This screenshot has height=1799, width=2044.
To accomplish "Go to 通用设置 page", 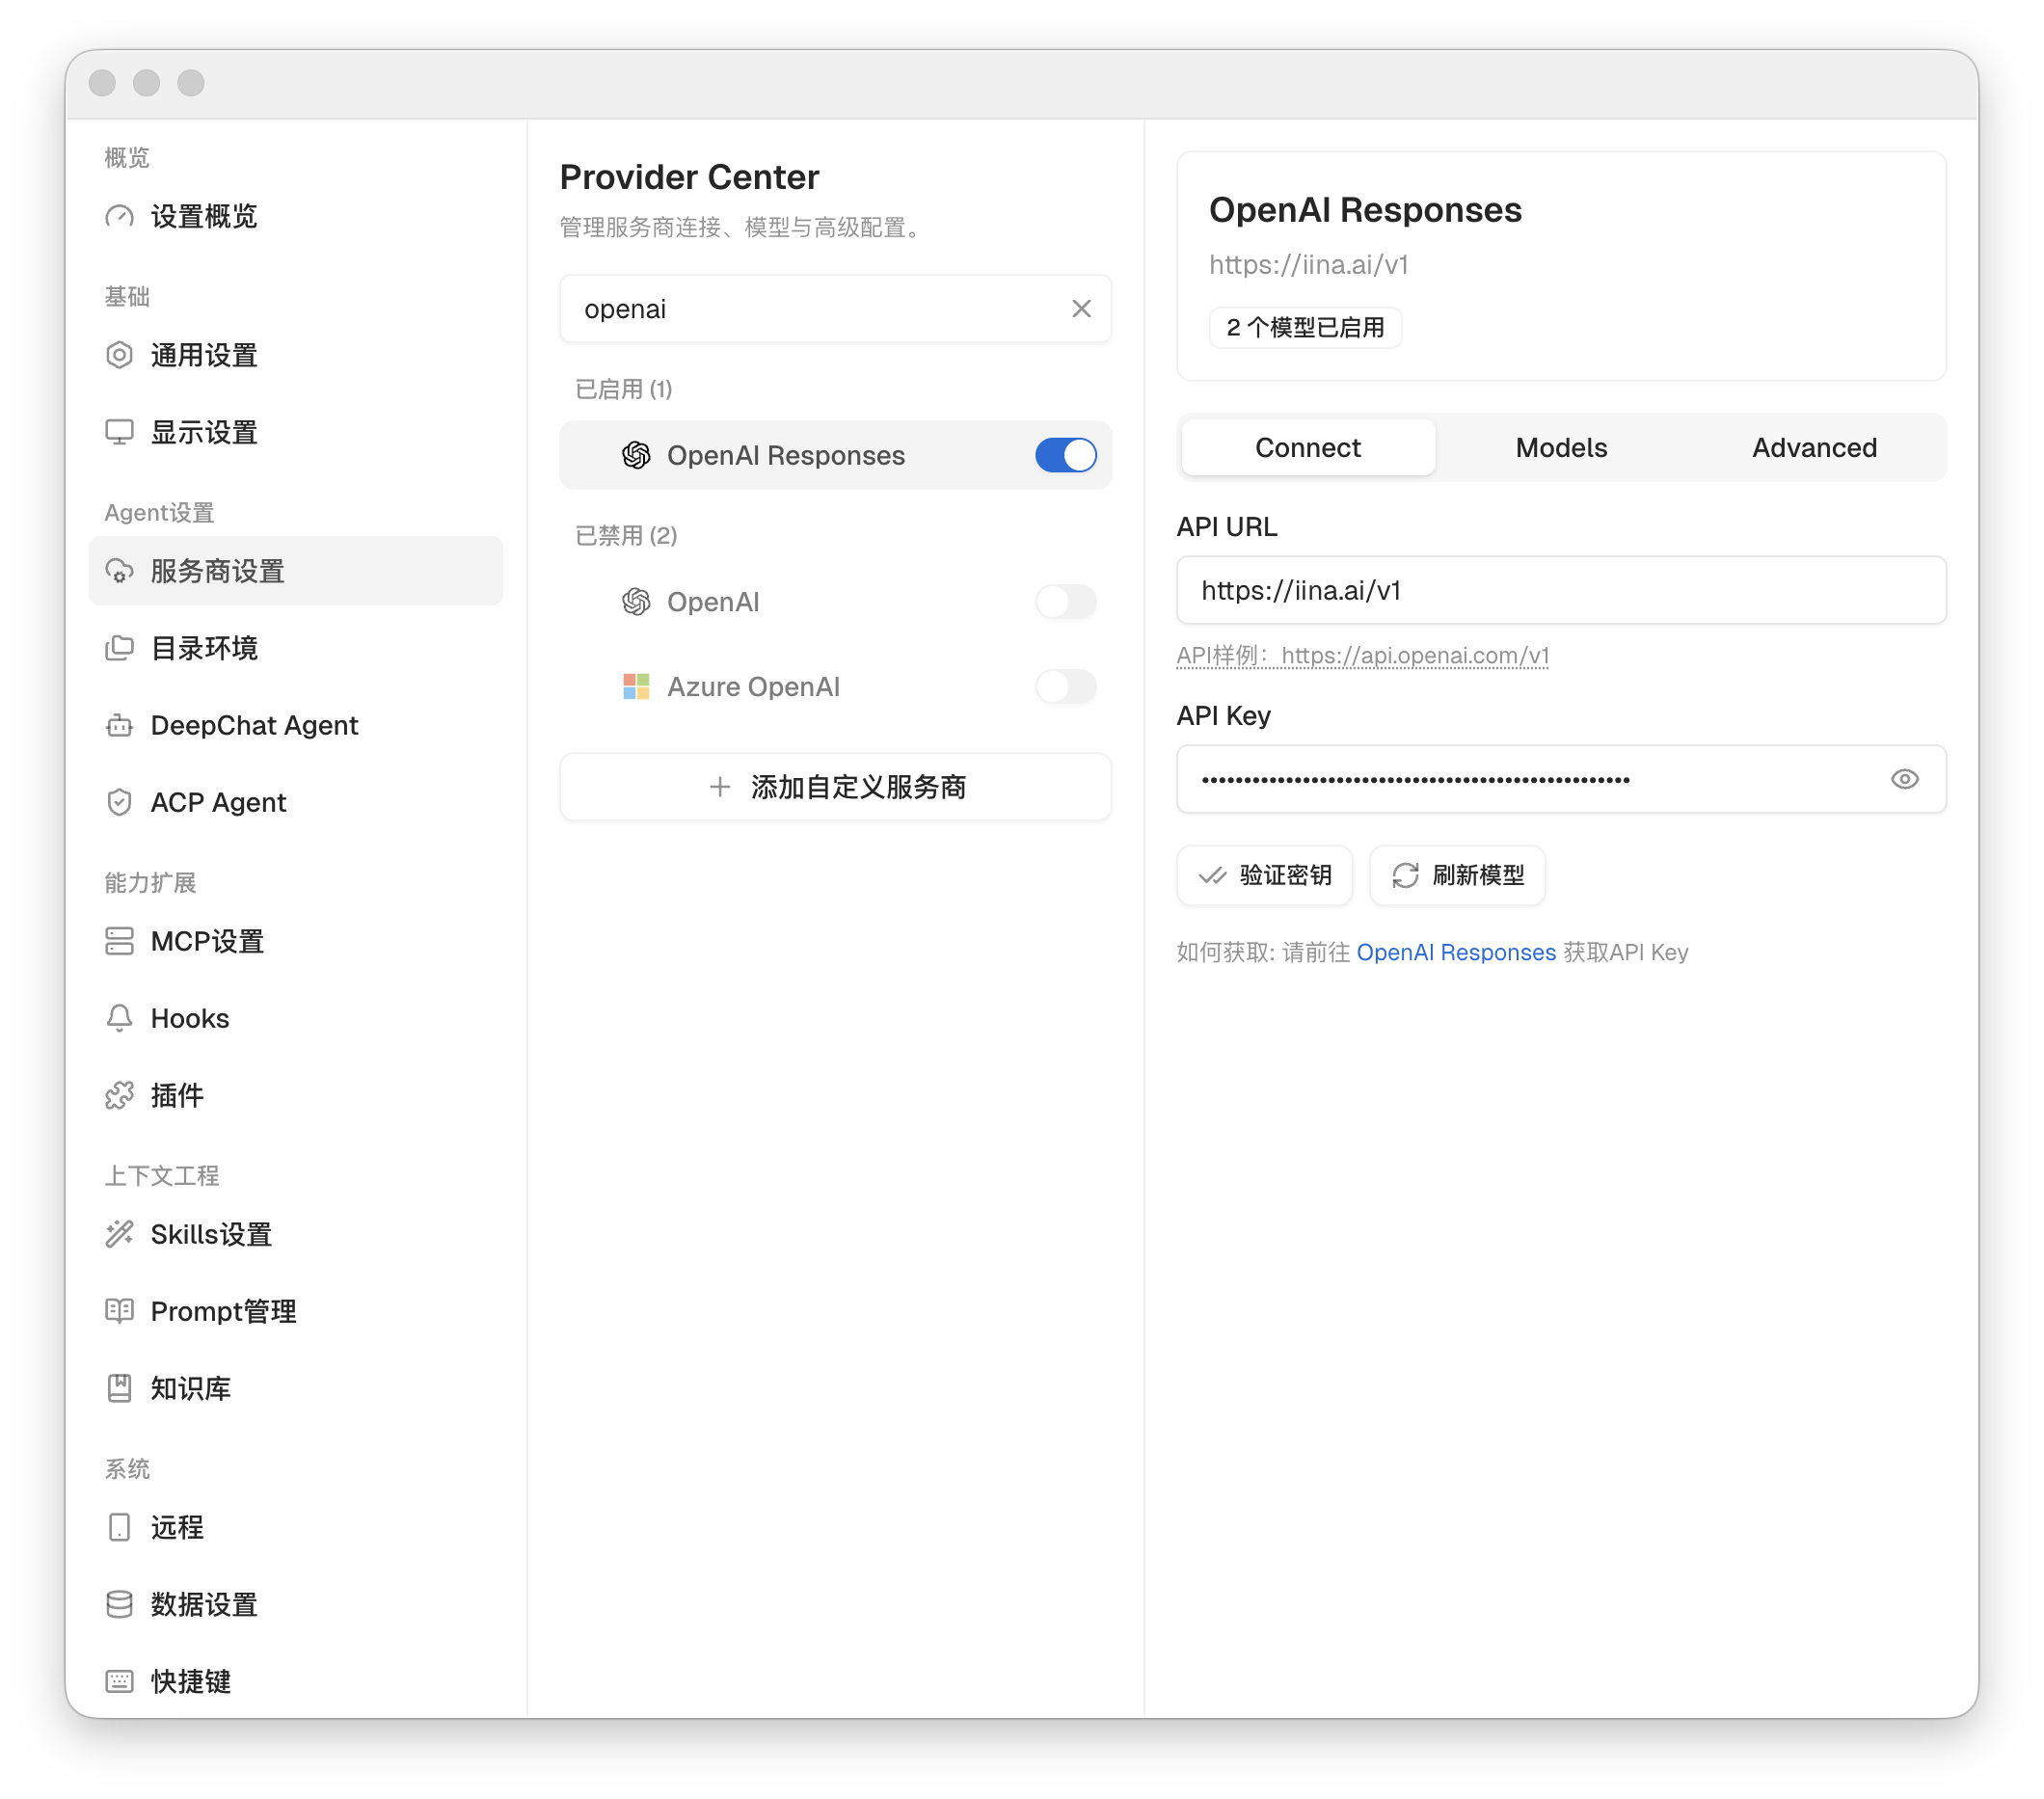I will (295, 355).
